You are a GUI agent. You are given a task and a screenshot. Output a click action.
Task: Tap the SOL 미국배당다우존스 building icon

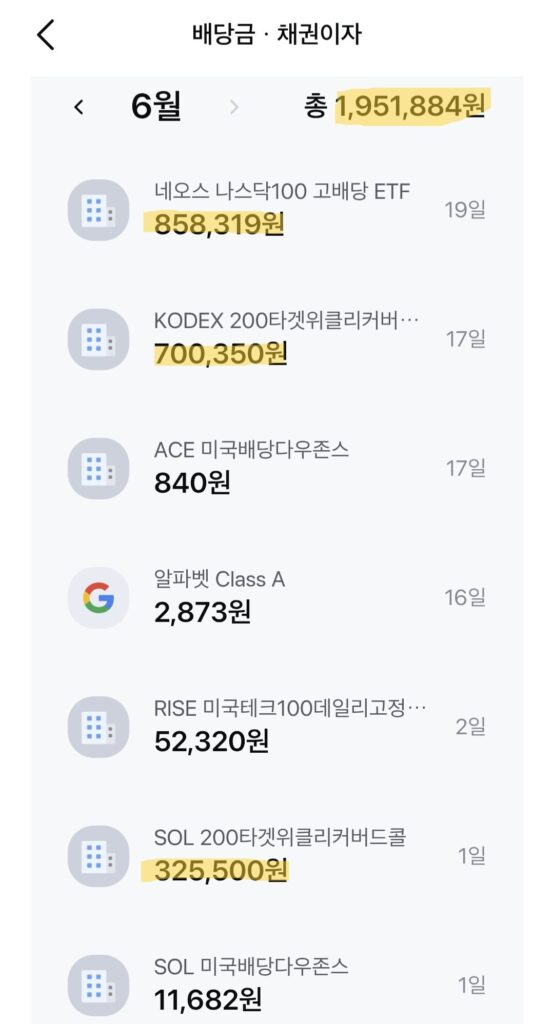pyautogui.click(x=98, y=985)
